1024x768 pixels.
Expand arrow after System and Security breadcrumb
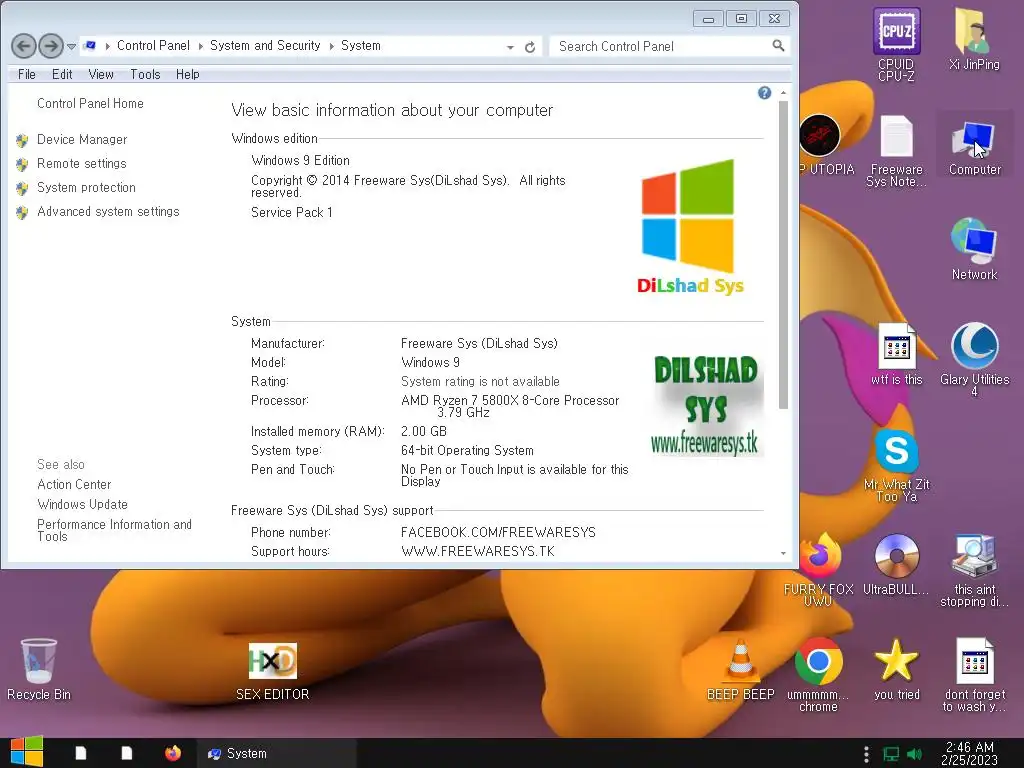[331, 46]
